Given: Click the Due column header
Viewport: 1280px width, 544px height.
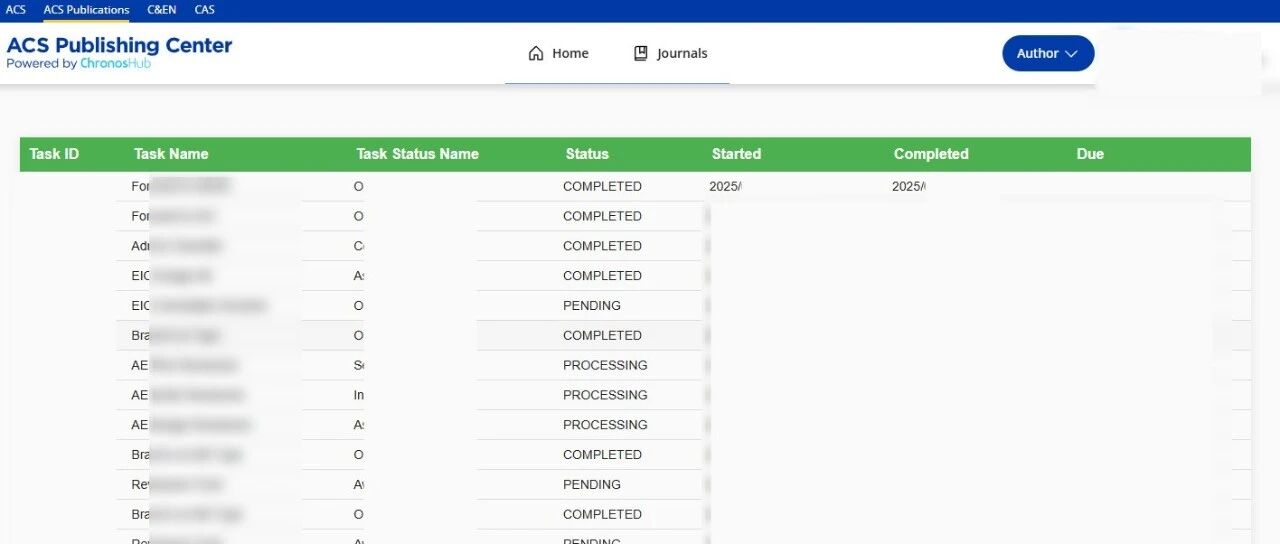Looking at the screenshot, I should 1090,154.
